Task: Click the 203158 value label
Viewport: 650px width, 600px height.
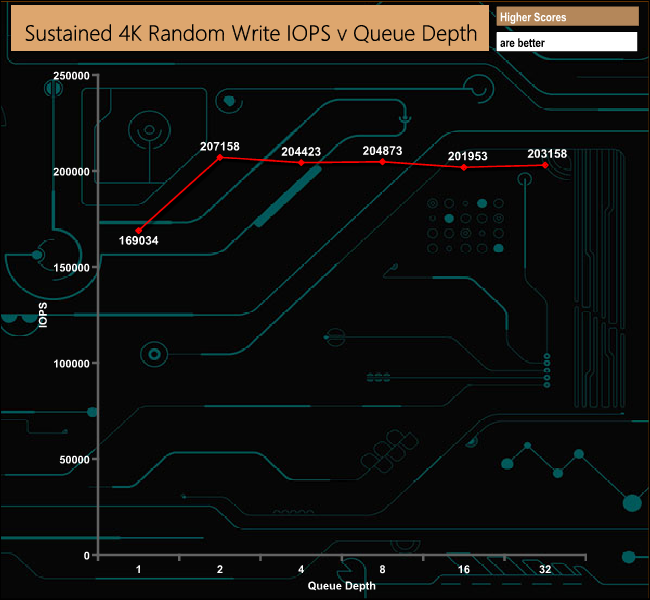Action: pos(547,154)
